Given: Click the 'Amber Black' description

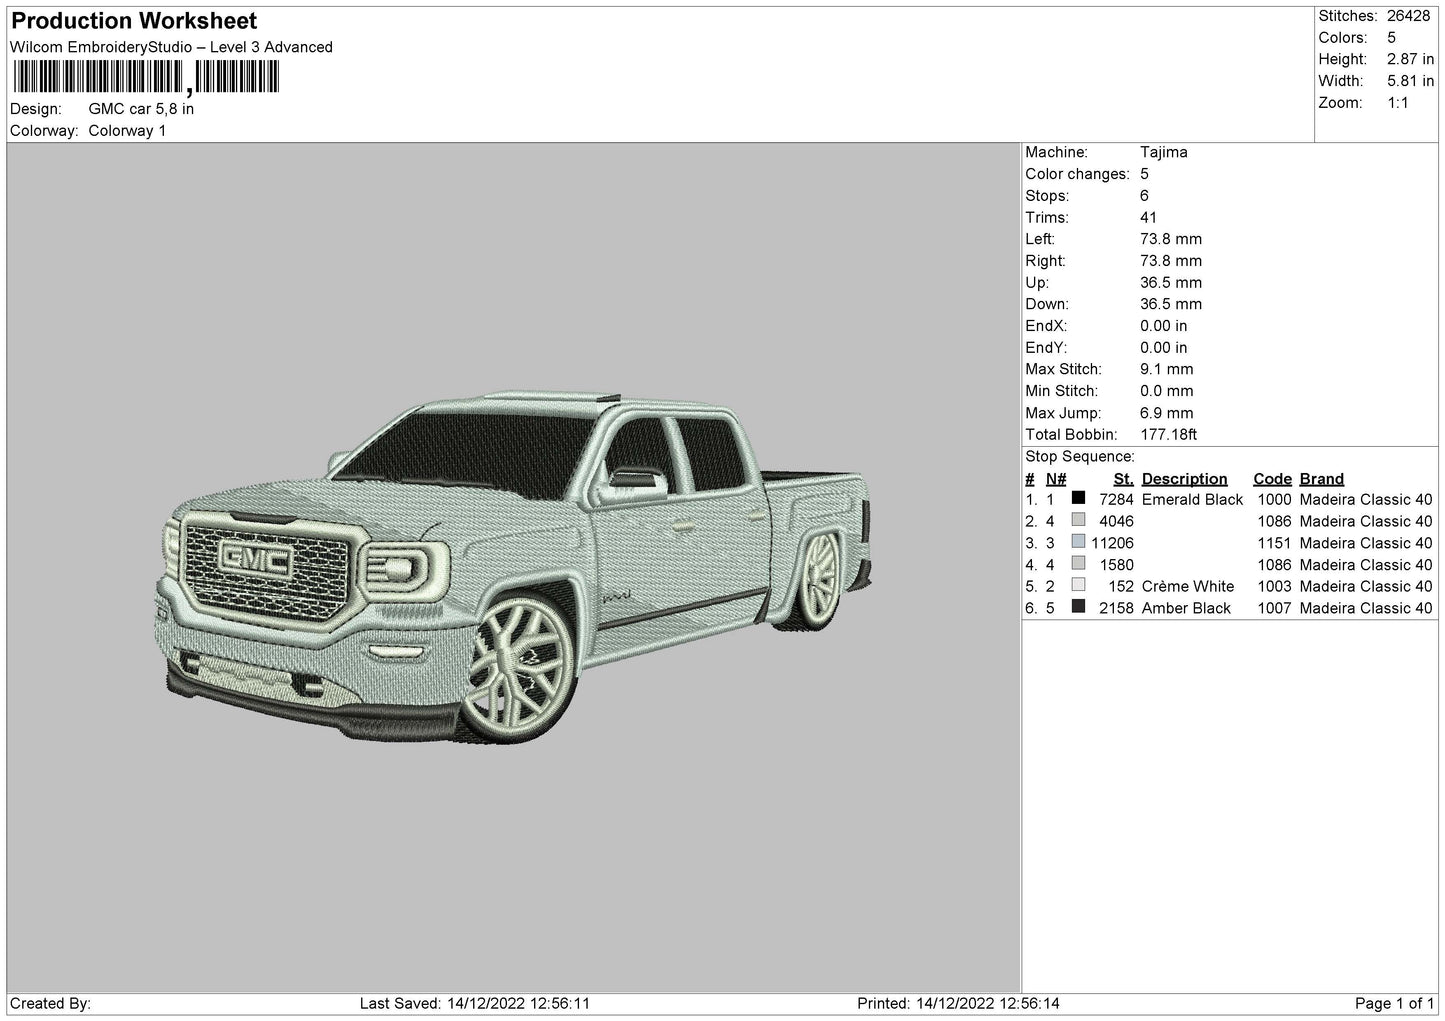Looking at the screenshot, I should tap(1186, 608).
